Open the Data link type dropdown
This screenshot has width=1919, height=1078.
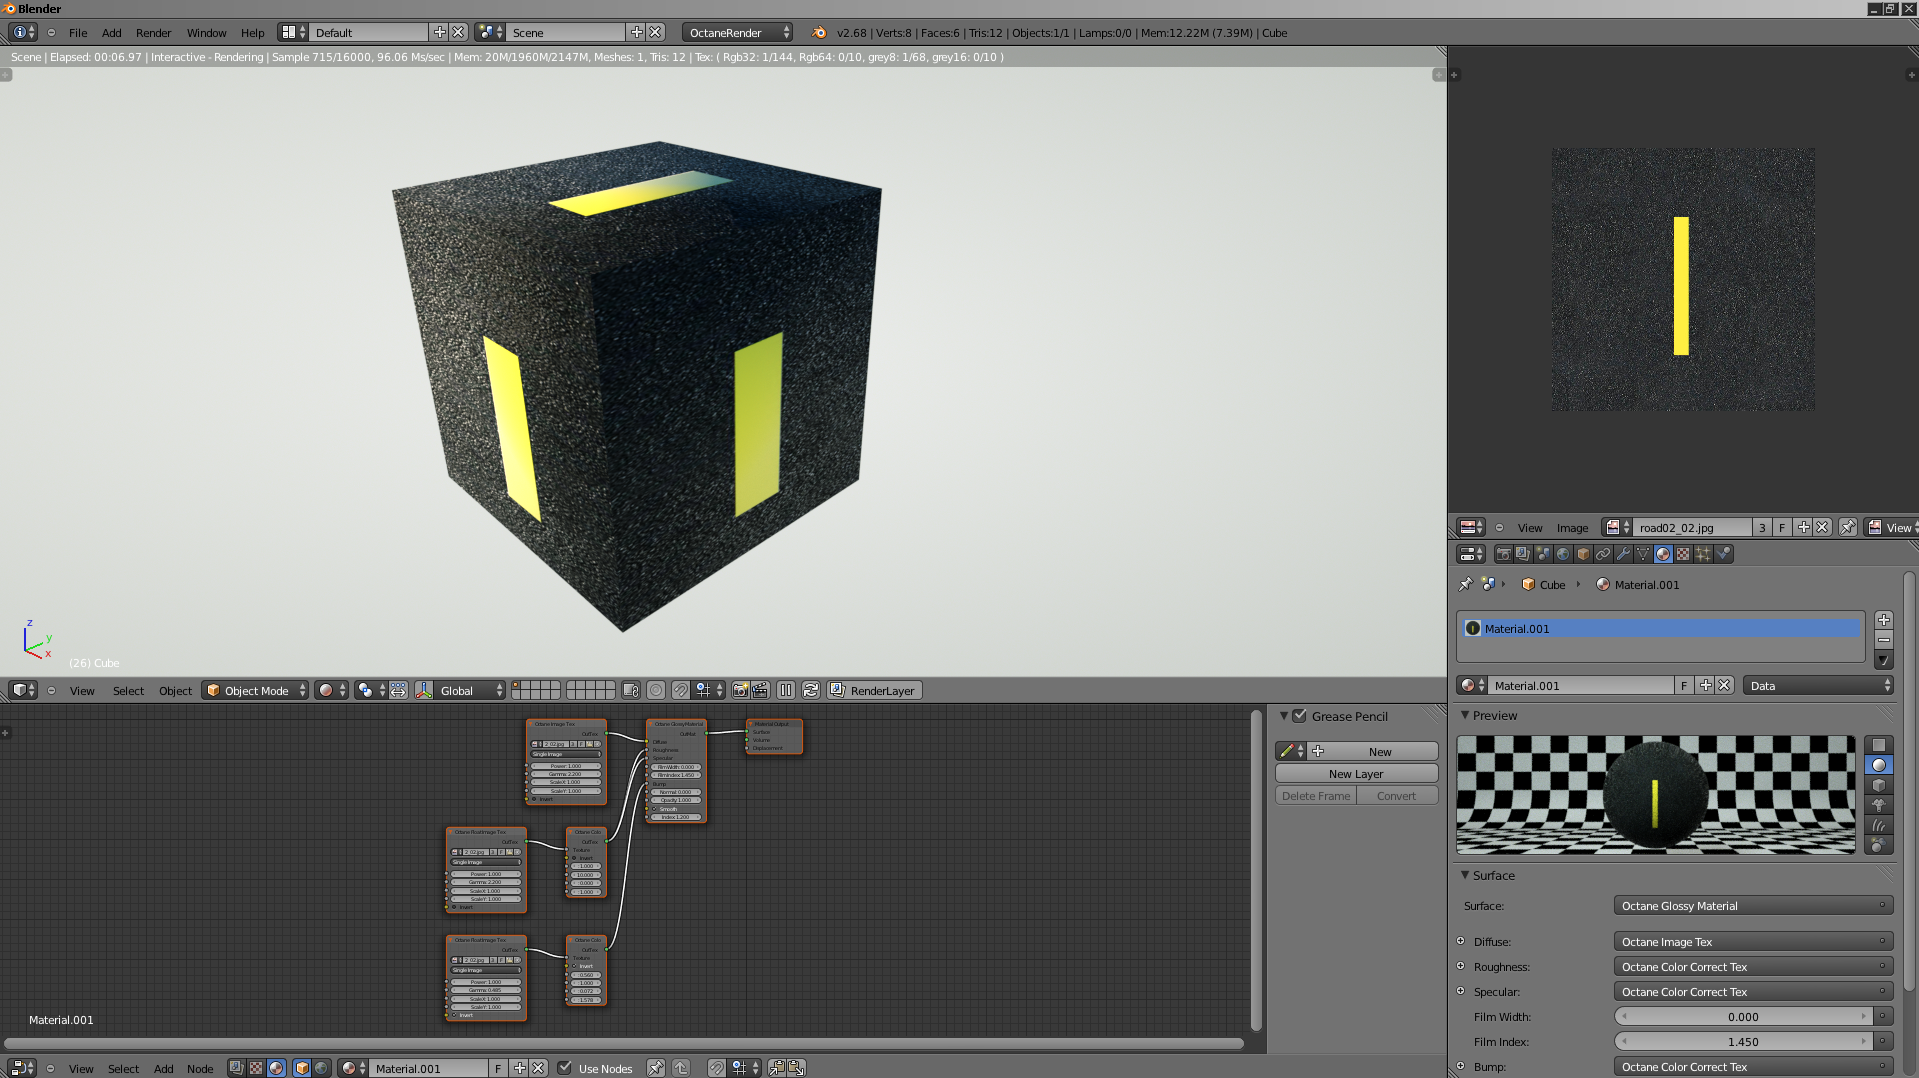point(1819,685)
